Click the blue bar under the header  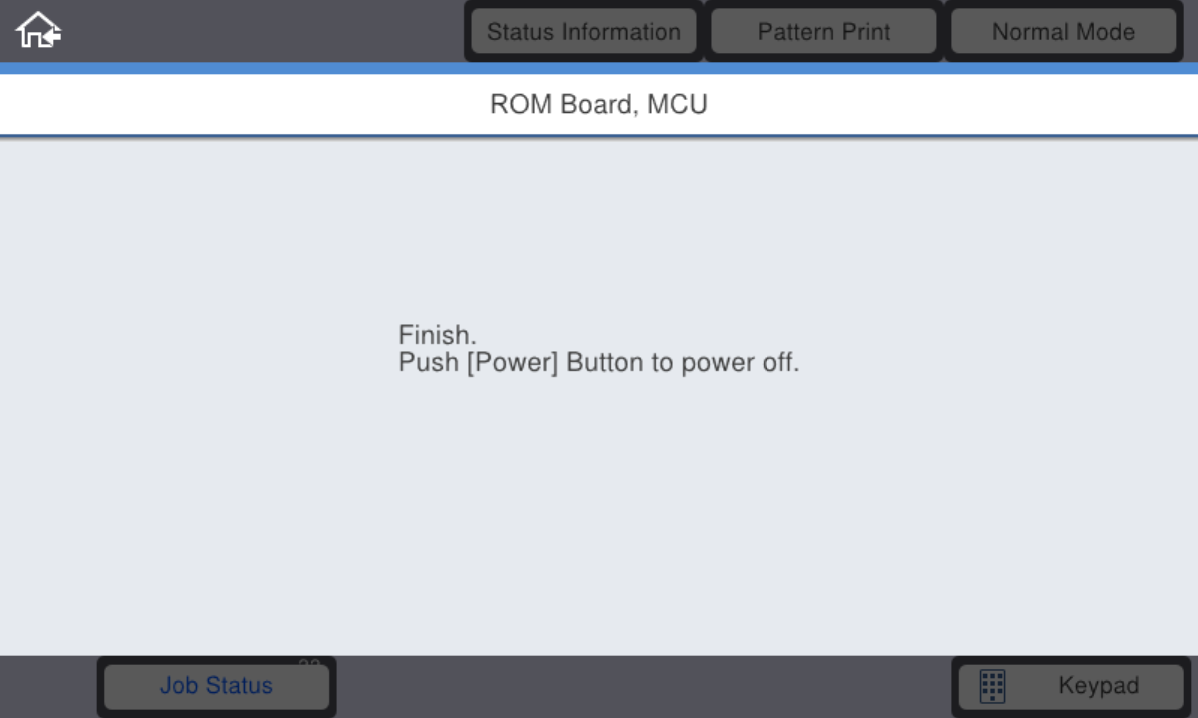point(599,68)
